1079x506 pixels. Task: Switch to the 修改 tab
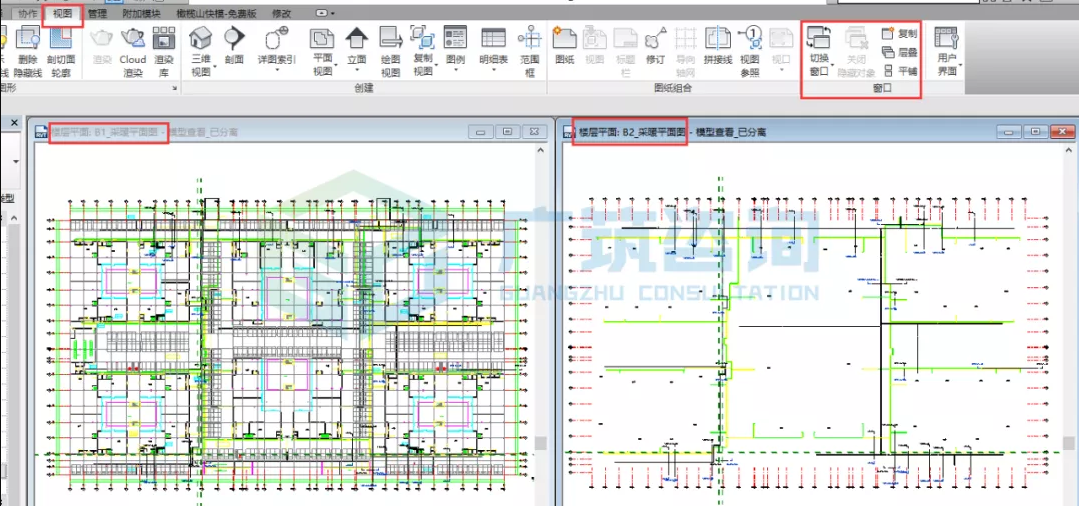point(282,13)
